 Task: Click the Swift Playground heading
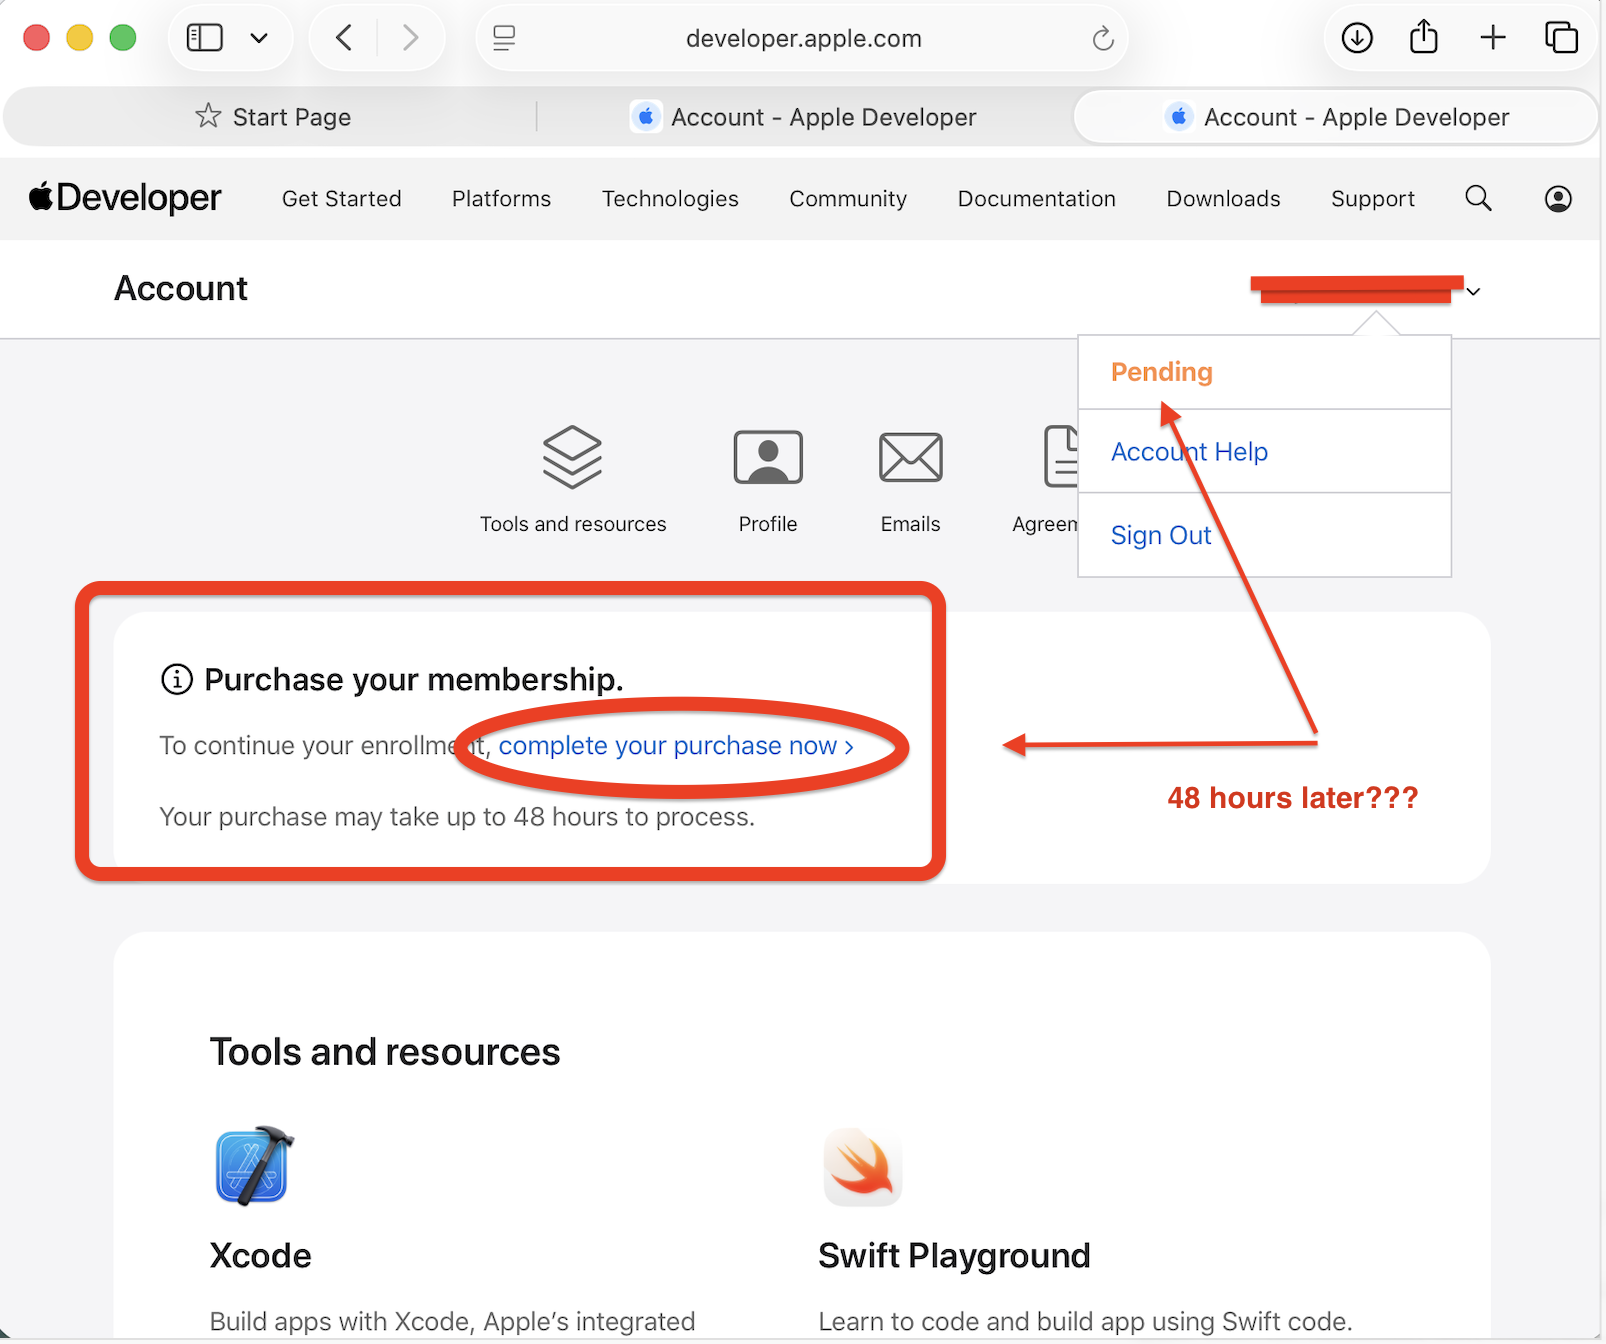[954, 1256]
